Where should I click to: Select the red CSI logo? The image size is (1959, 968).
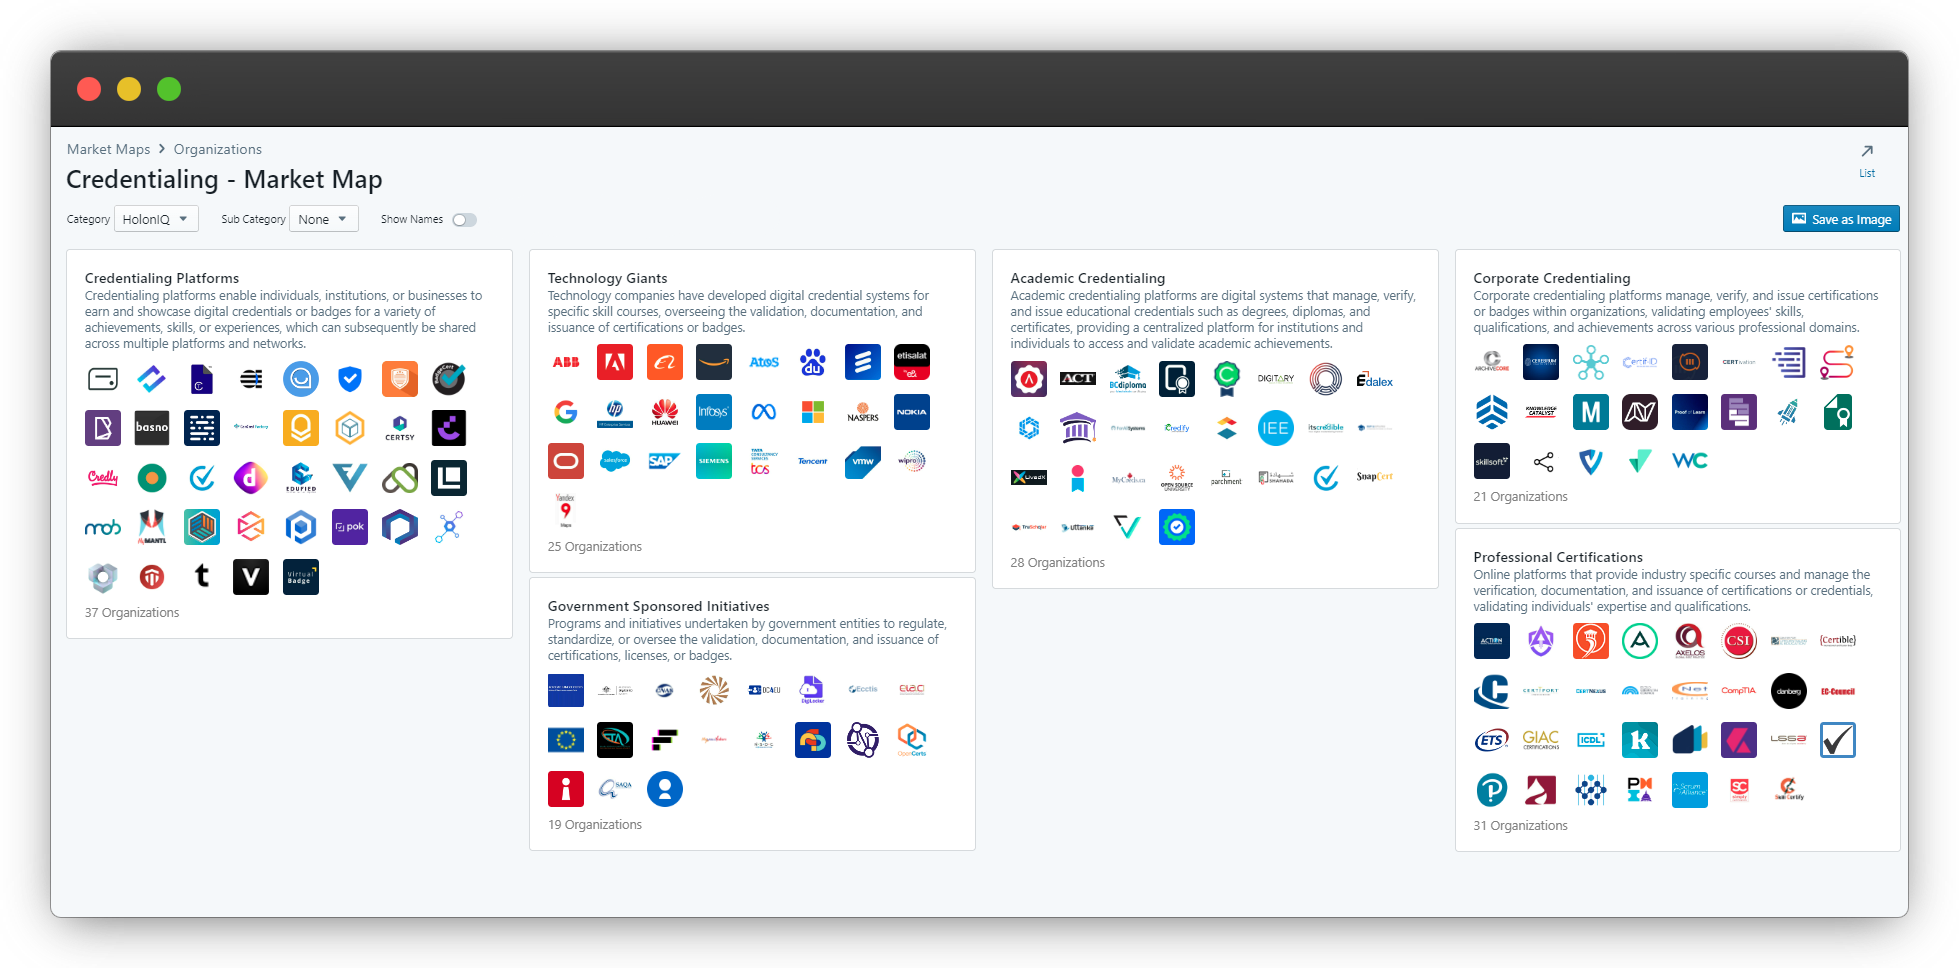pos(1739,641)
